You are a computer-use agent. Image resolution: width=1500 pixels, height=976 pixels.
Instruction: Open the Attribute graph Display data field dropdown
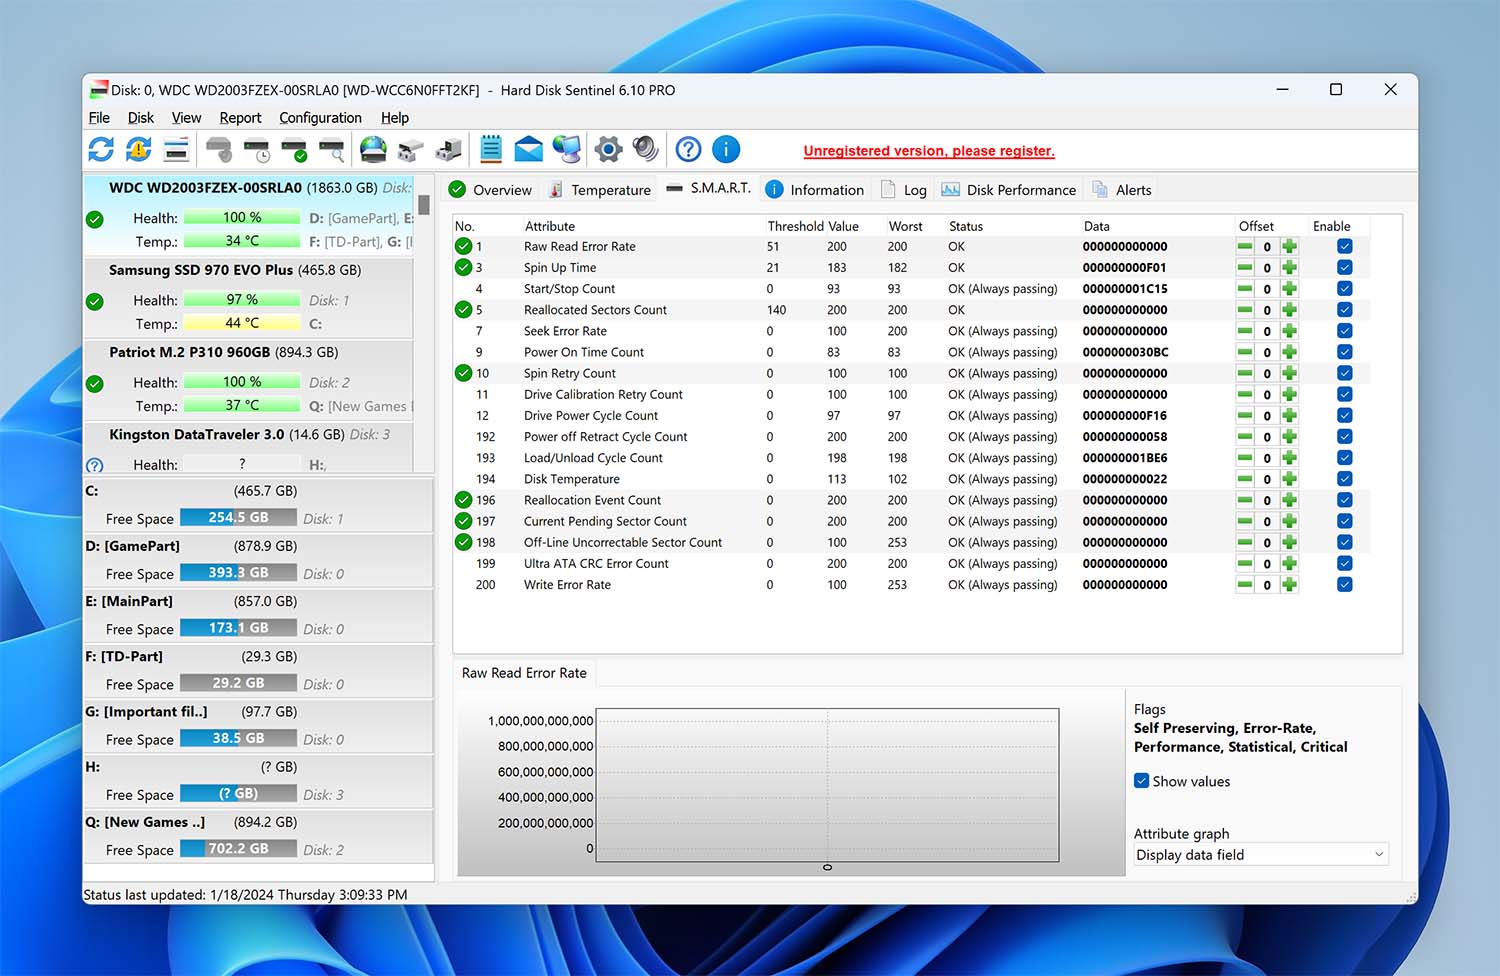point(1260,855)
